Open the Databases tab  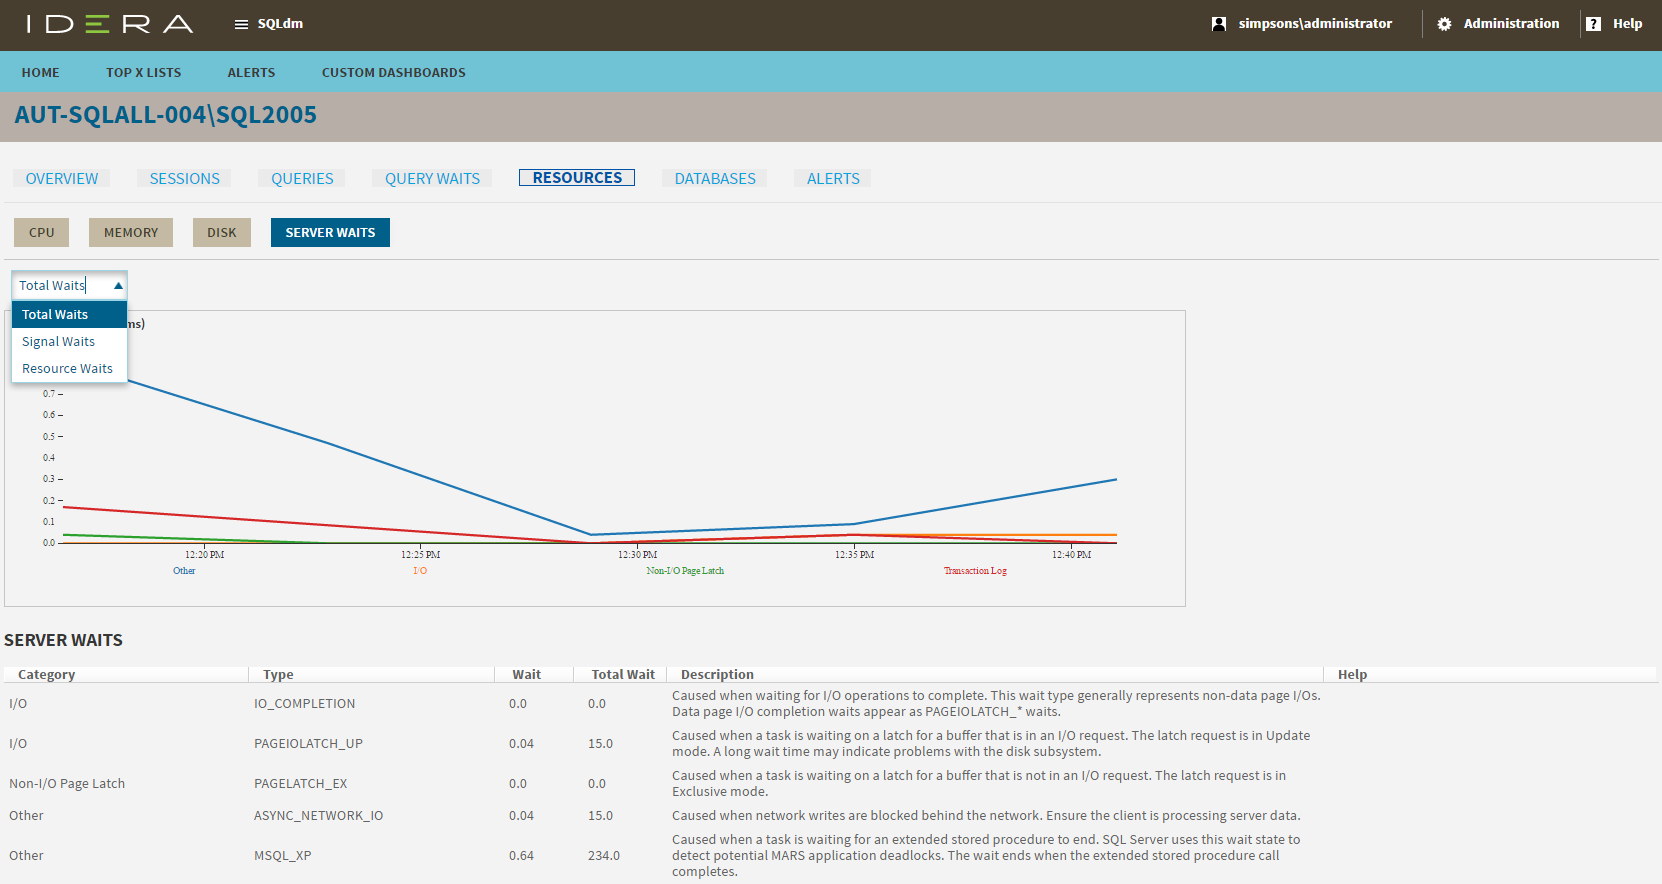coord(715,179)
